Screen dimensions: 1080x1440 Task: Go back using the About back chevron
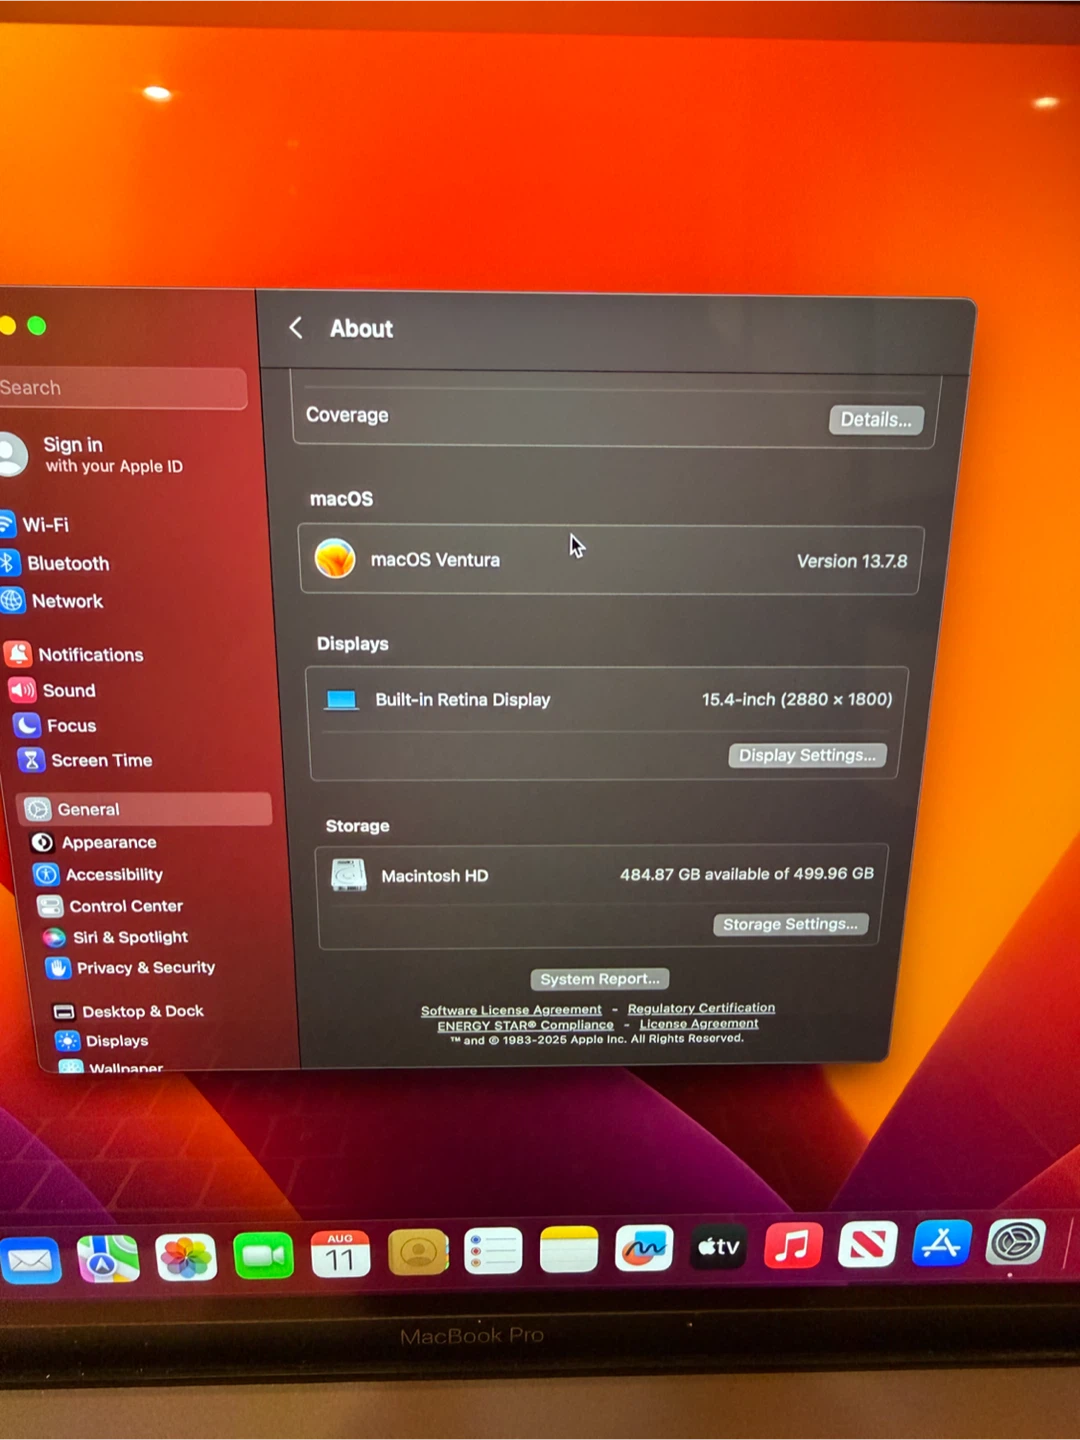(296, 328)
